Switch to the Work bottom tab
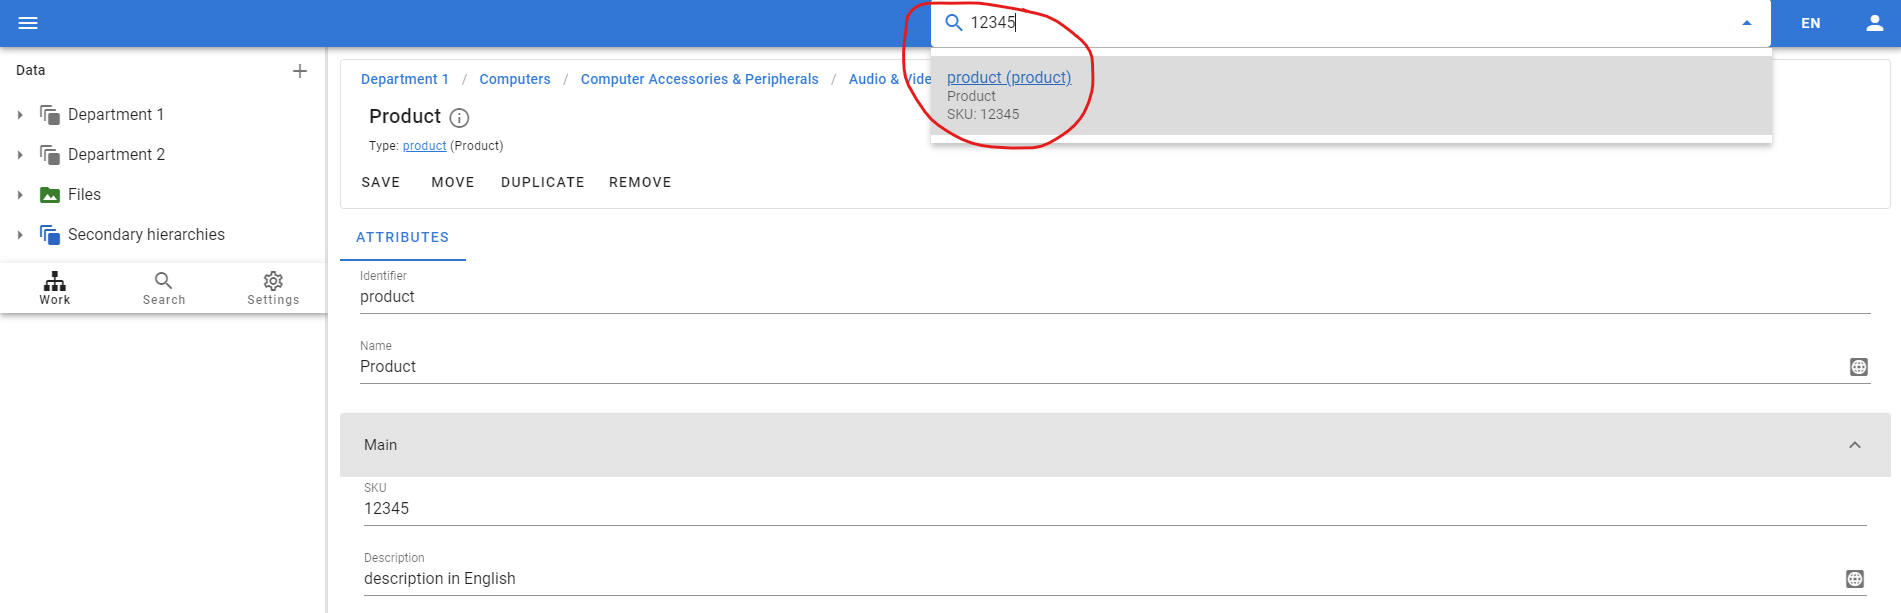The width and height of the screenshot is (1901, 613). coord(55,288)
